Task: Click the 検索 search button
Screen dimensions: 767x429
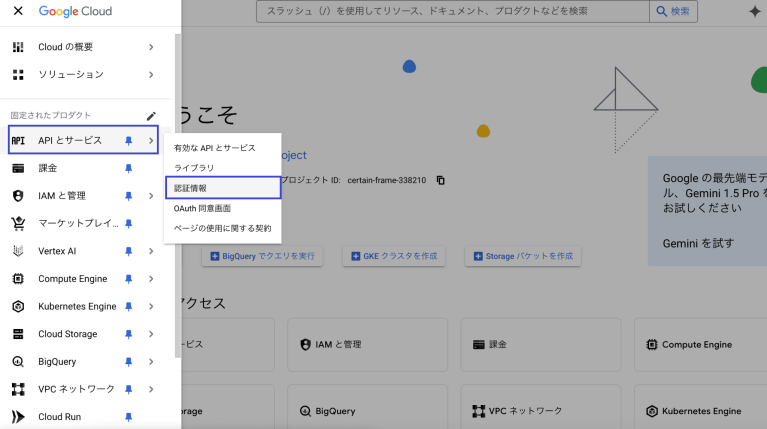Action: pos(674,11)
